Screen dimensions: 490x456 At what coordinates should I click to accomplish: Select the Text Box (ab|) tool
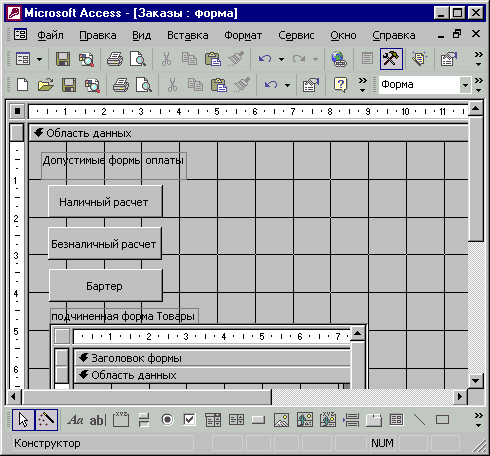98,420
